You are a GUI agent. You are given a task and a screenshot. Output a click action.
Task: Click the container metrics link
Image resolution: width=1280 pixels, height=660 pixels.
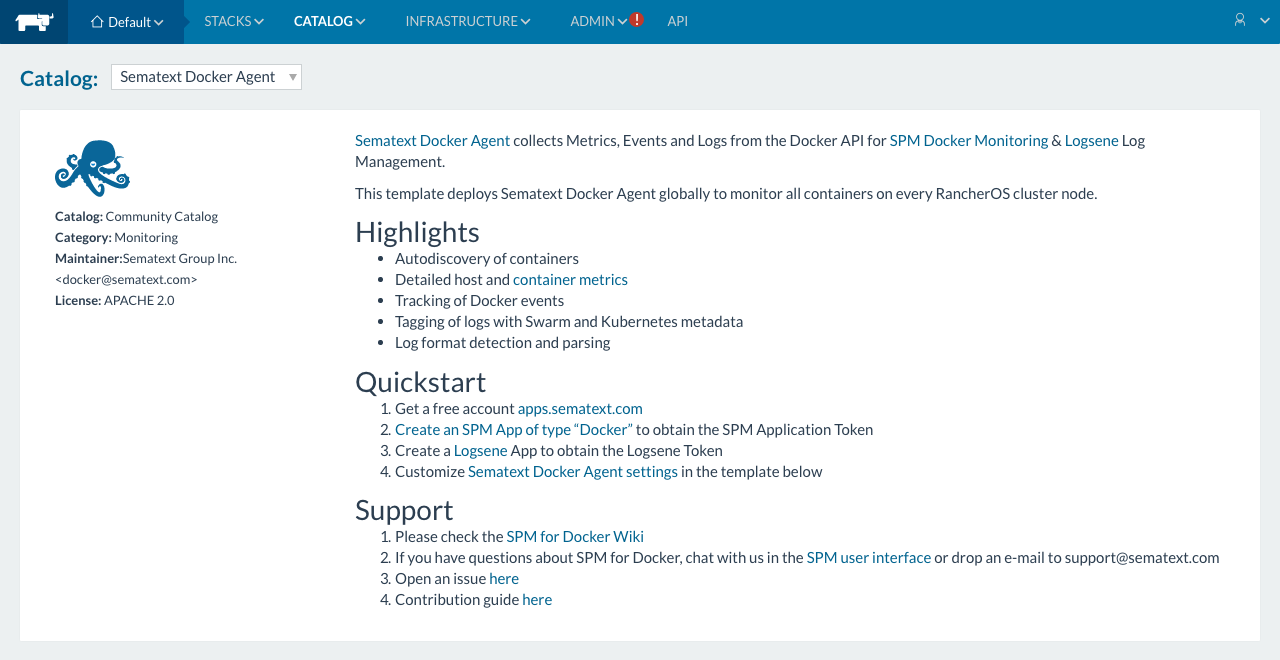pyautogui.click(x=570, y=280)
